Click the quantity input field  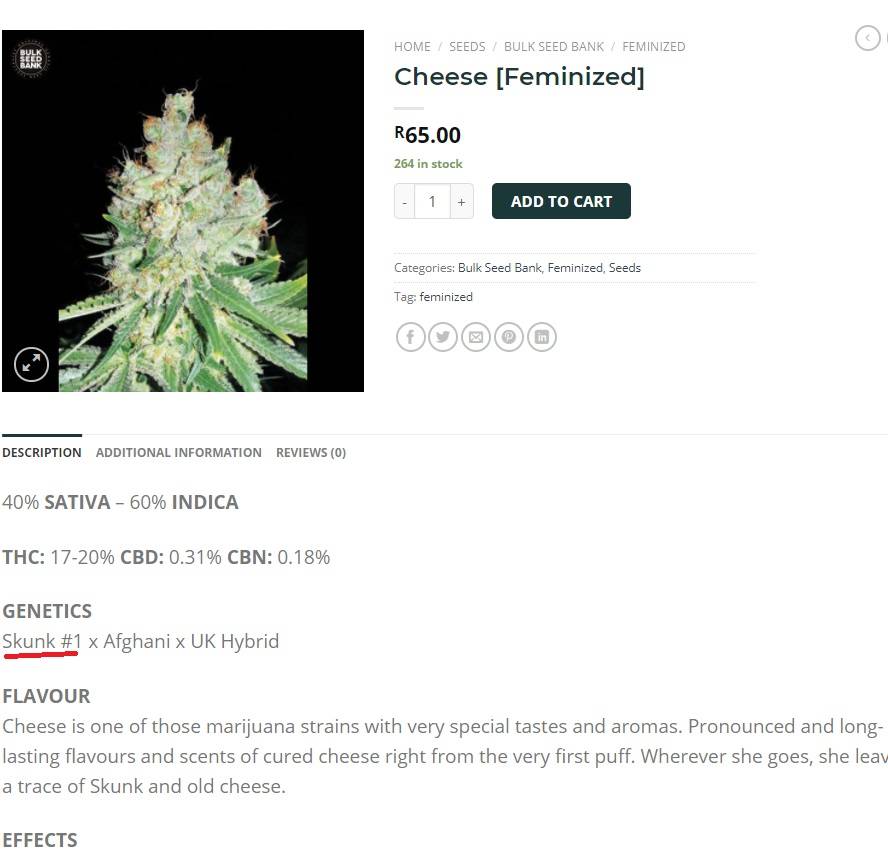pyautogui.click(x=432, y=201)
